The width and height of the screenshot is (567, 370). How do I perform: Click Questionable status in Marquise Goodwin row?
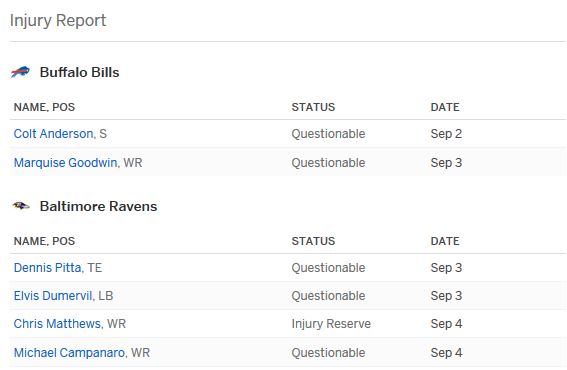tap(328, 163)
